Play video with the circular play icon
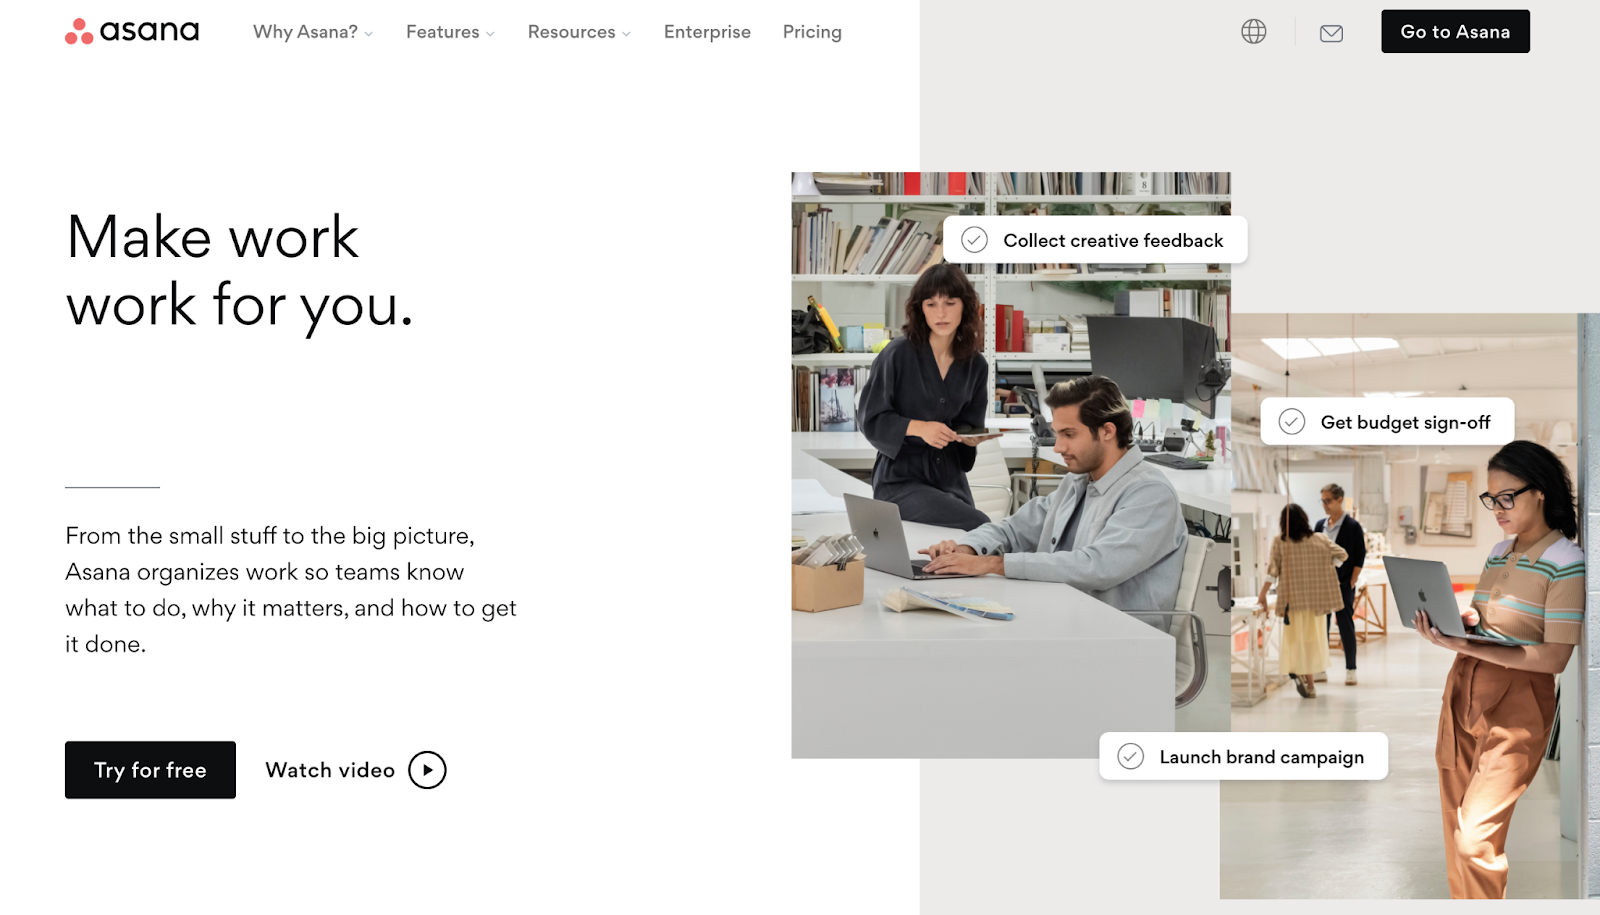The image size is (1600, 915). point(427,770)
